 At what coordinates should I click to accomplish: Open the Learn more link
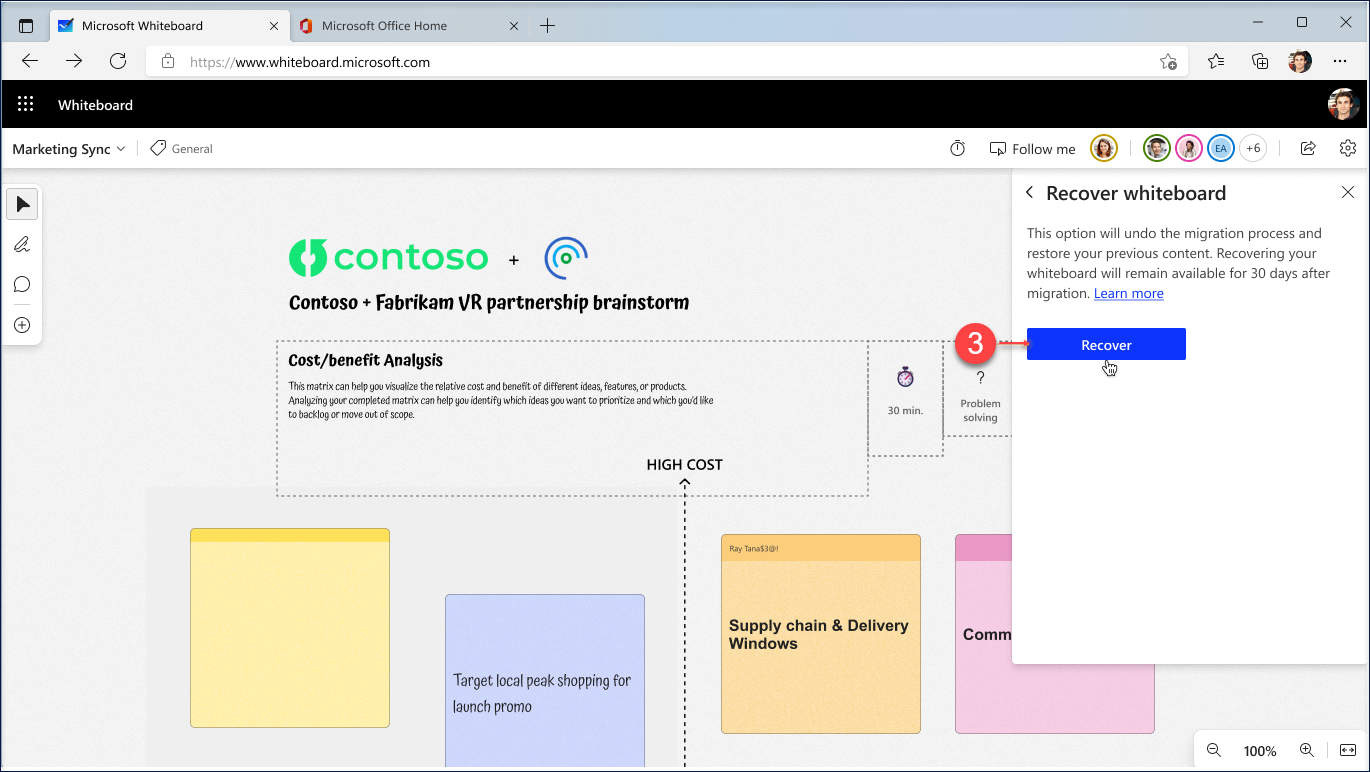[x=1128, y=294]
